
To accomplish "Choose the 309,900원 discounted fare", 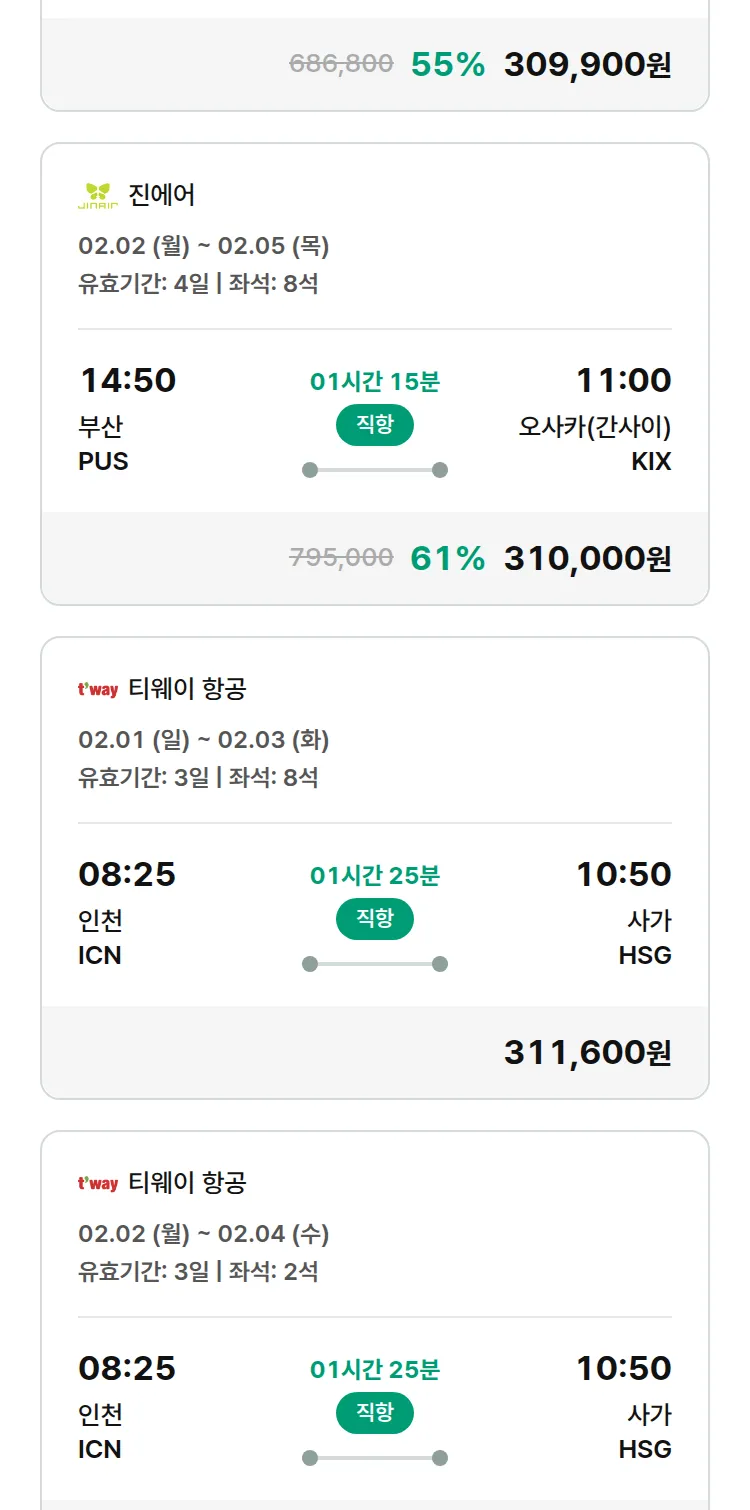I will click(587, 65).
